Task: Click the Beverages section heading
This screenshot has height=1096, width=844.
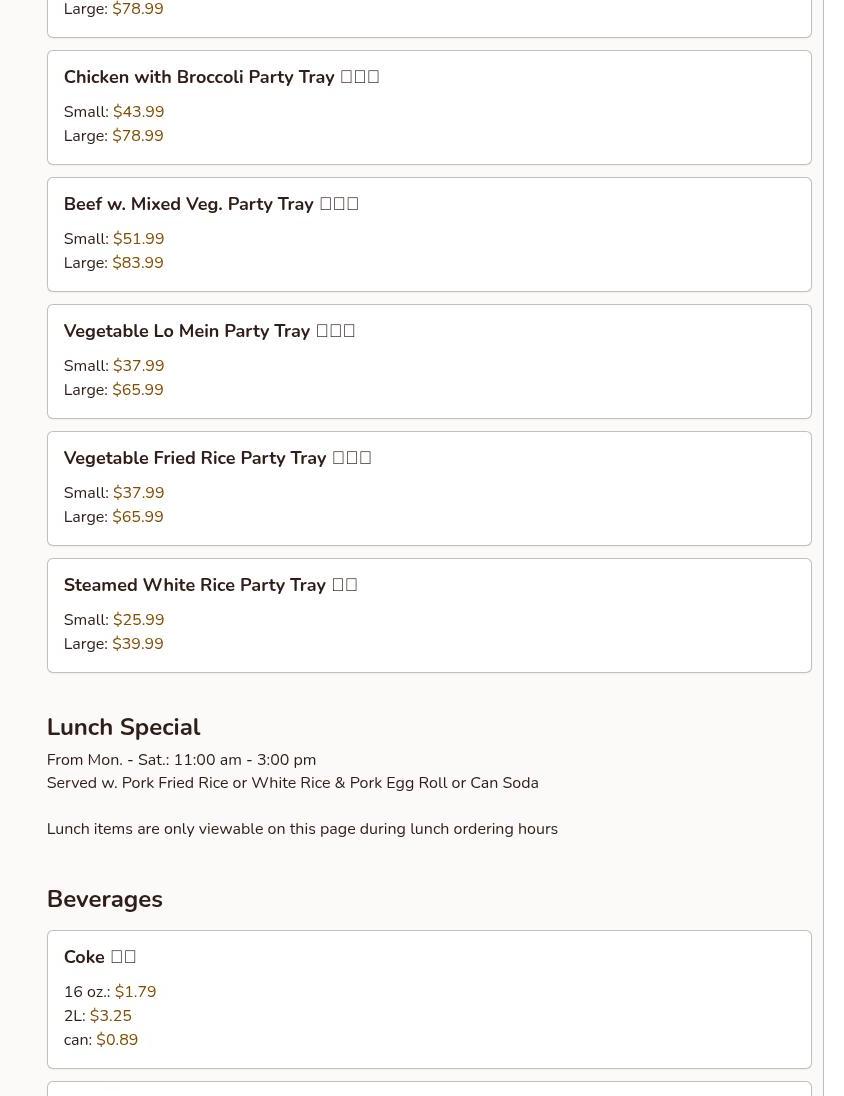Action: (x=104, y=899)
